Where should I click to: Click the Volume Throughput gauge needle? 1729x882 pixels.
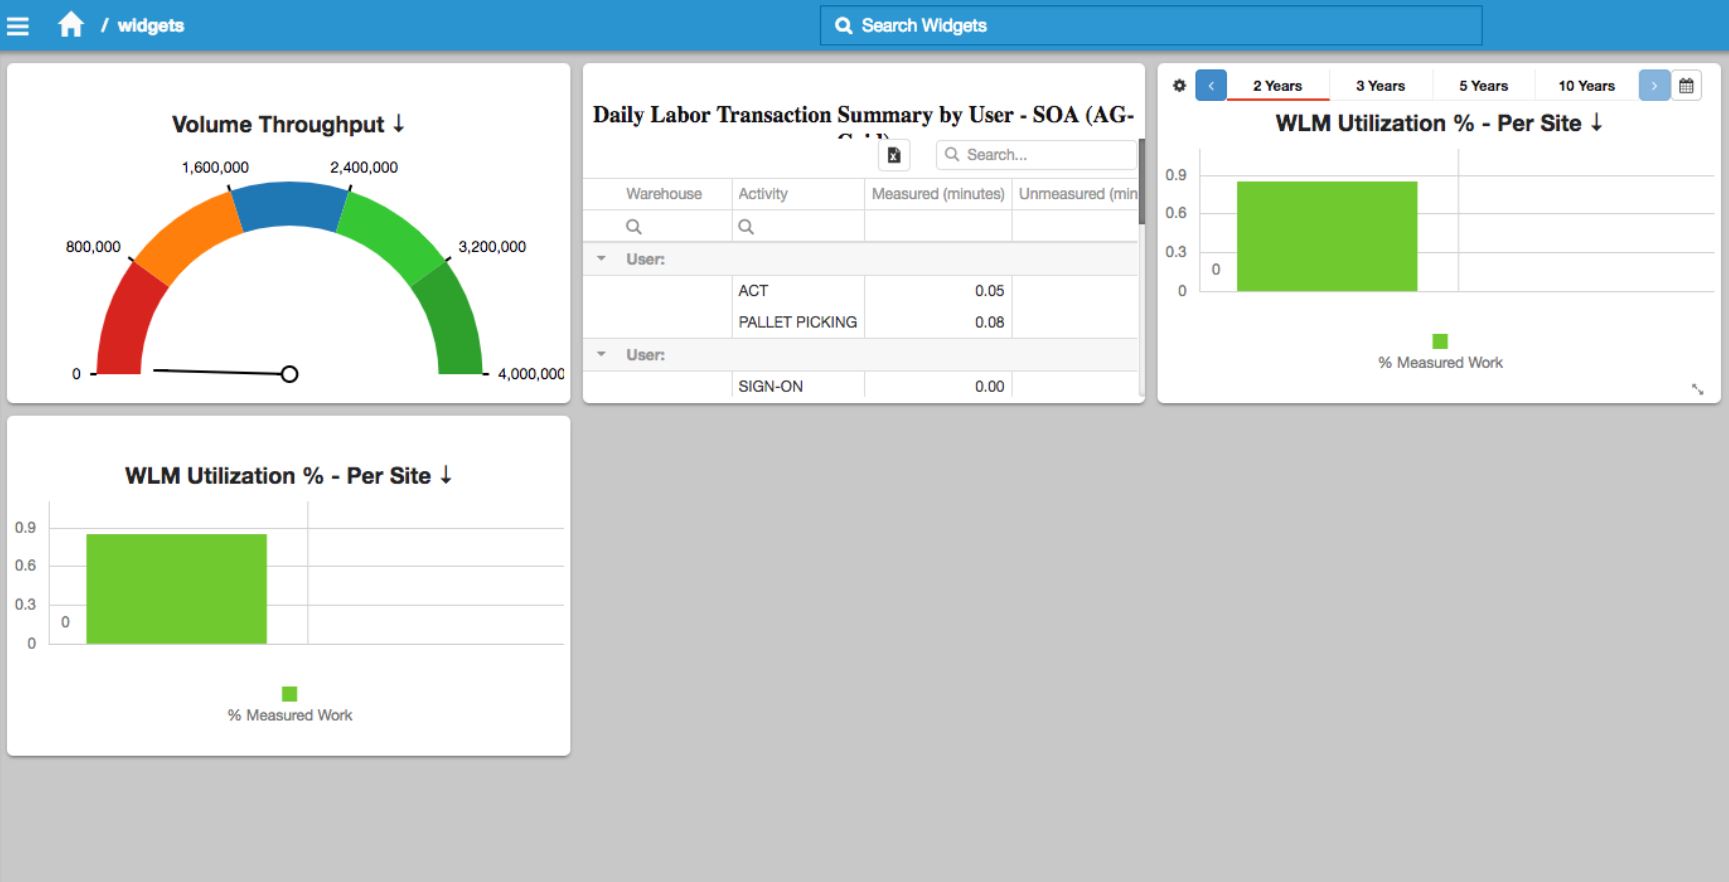(x=220, y=372)
